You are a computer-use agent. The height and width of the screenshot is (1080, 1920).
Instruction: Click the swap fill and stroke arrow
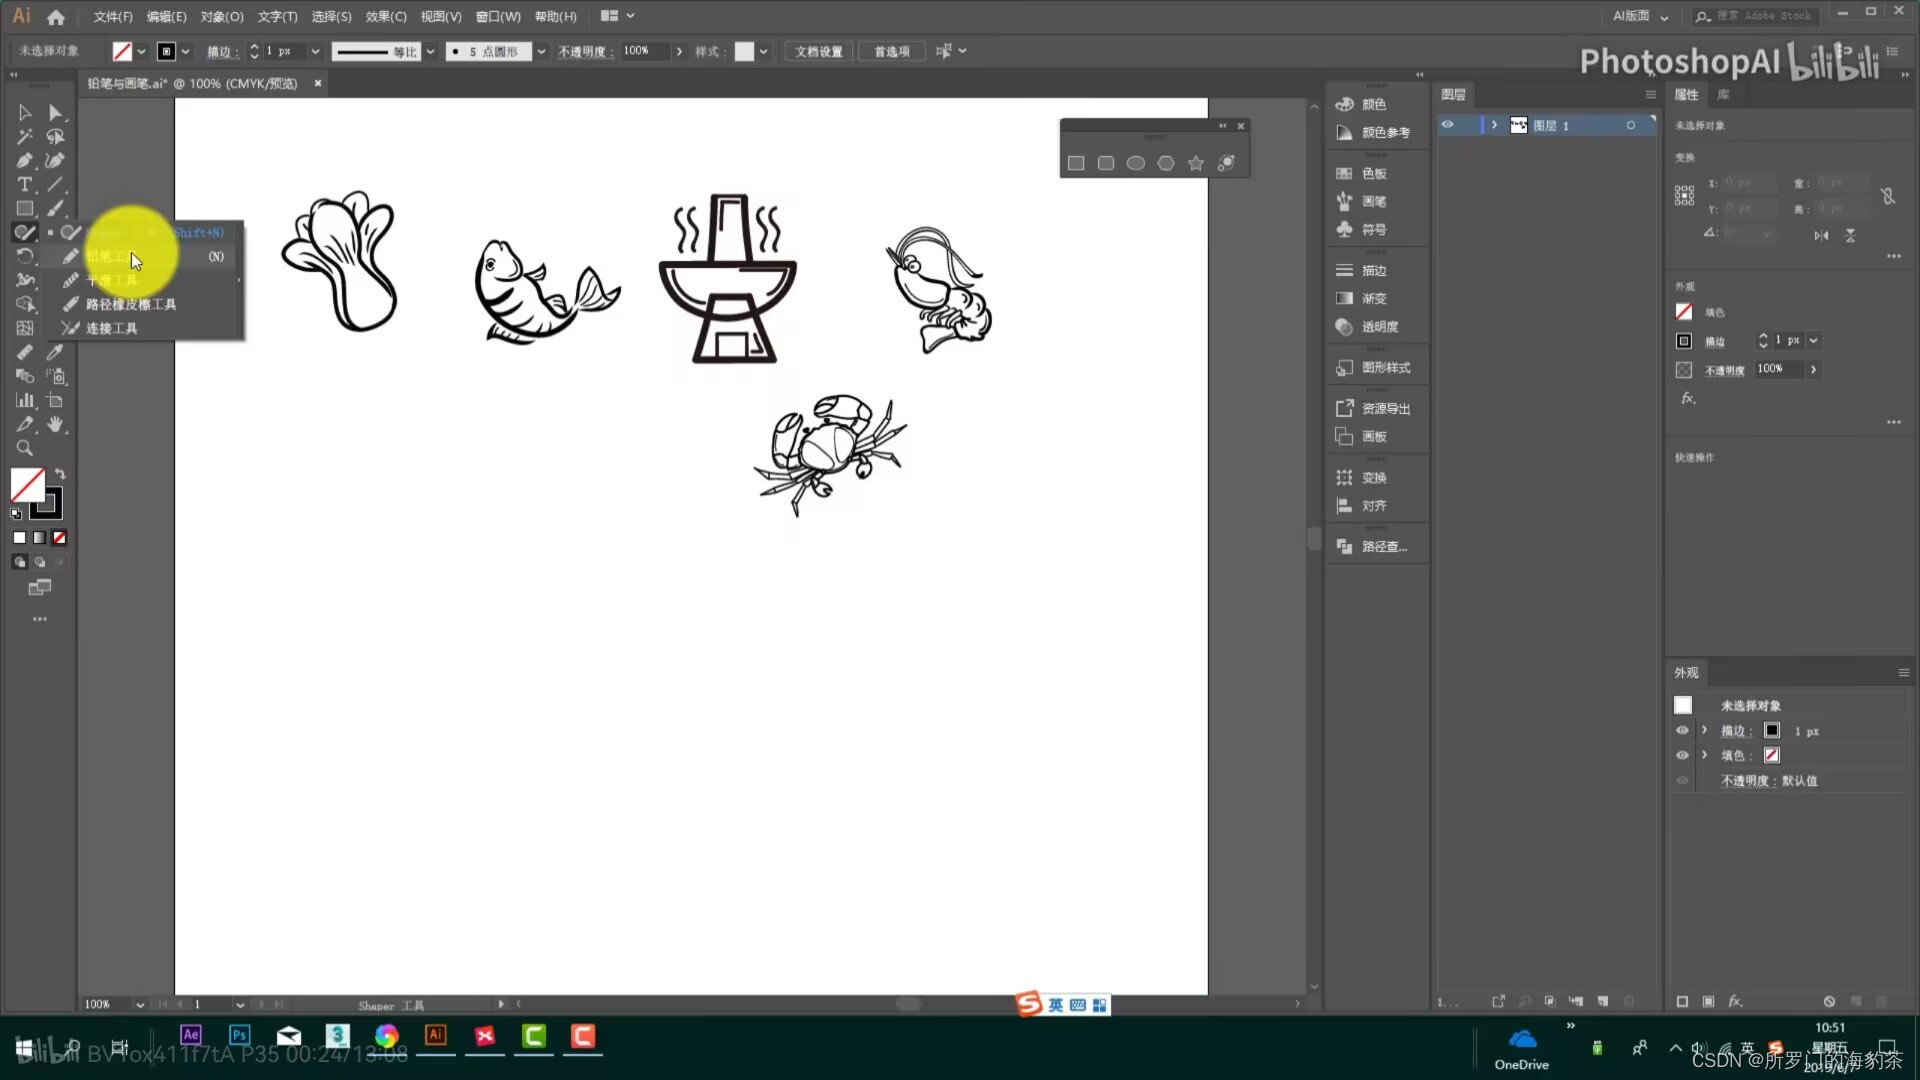point(60,474)
